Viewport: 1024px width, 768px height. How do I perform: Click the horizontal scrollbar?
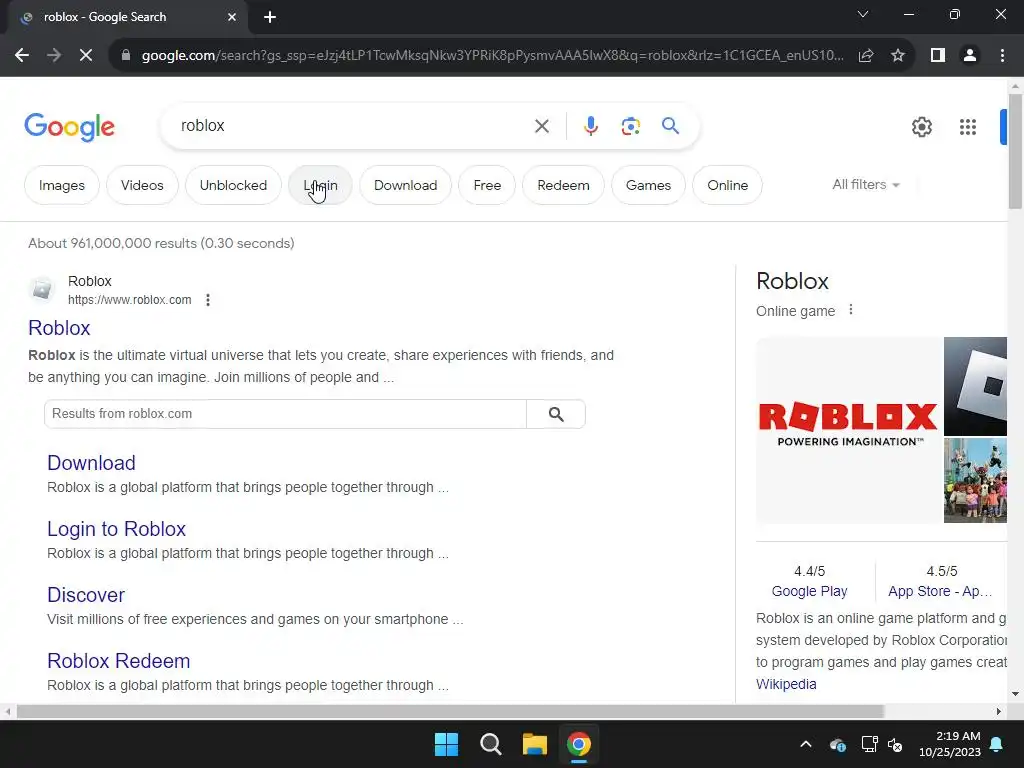[x=450, y=711]
